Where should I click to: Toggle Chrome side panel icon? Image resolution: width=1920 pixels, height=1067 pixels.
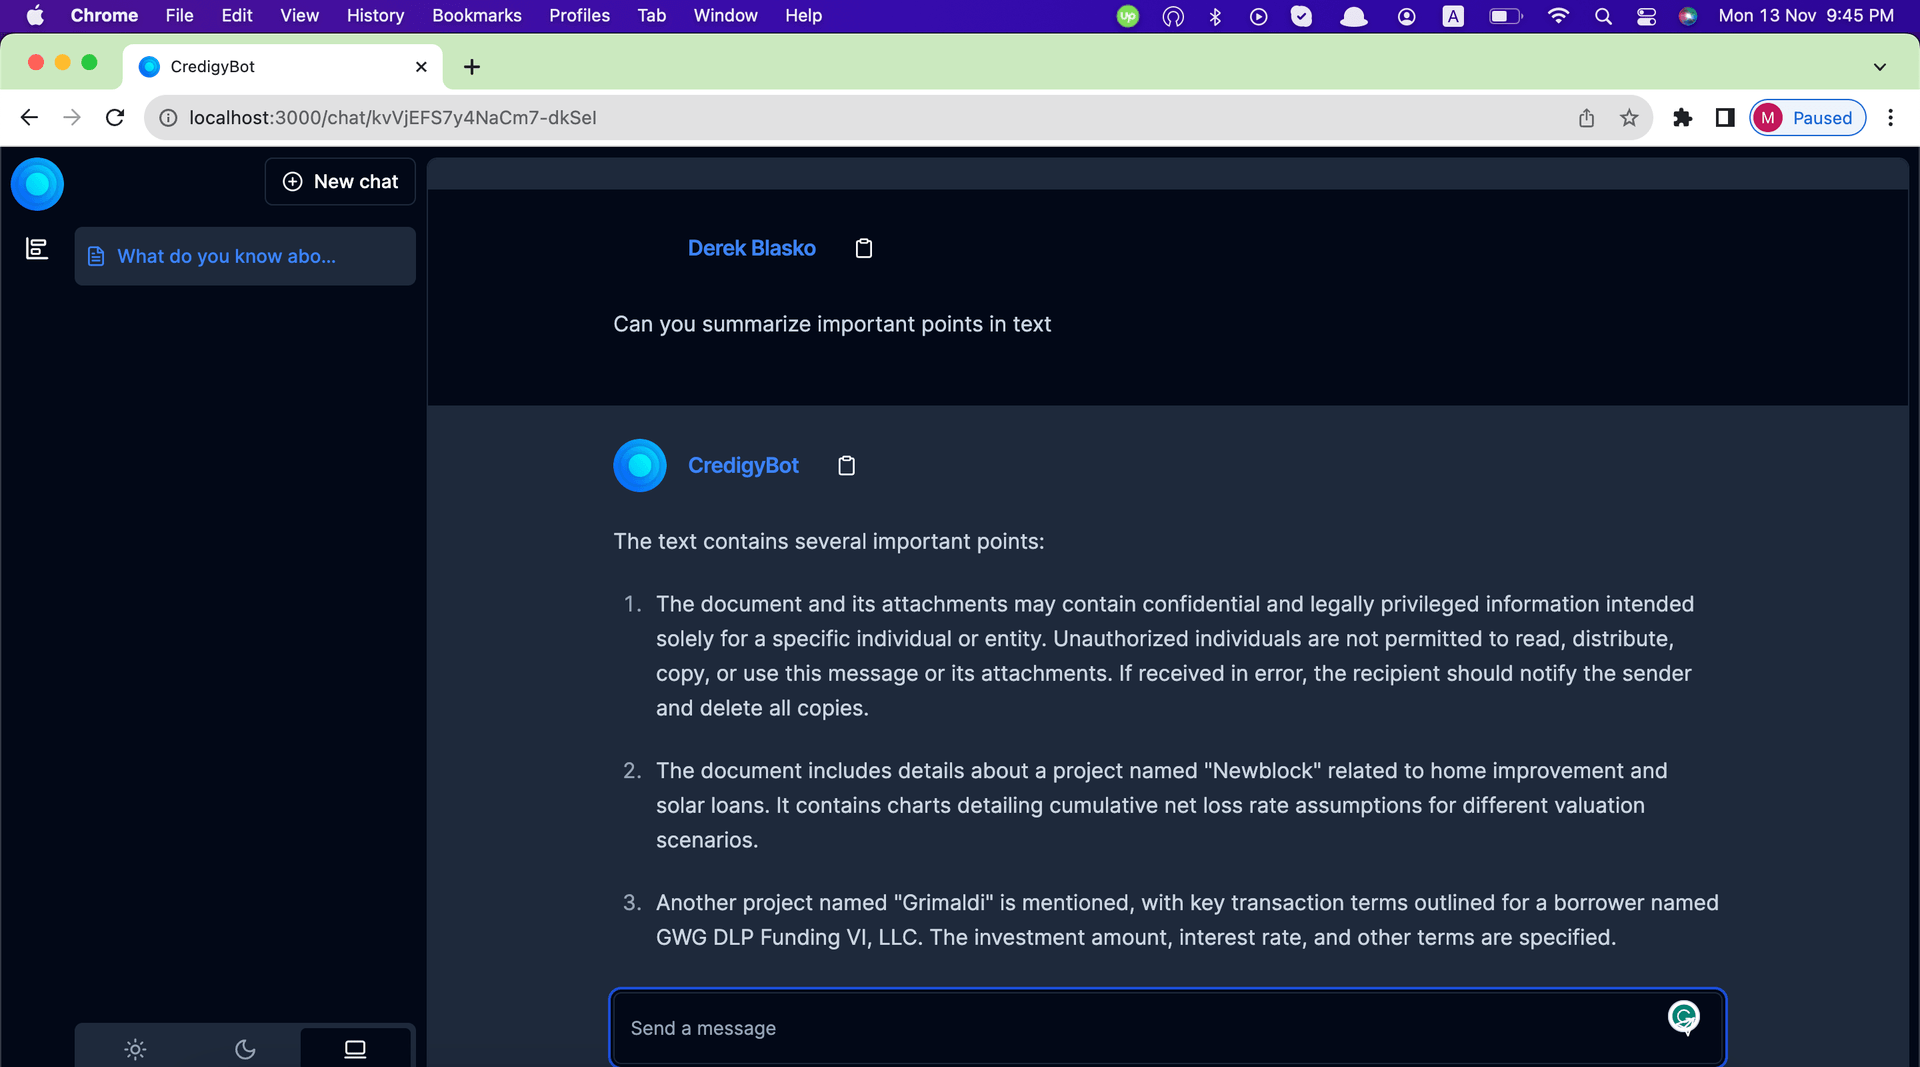tap(1725, 118)
